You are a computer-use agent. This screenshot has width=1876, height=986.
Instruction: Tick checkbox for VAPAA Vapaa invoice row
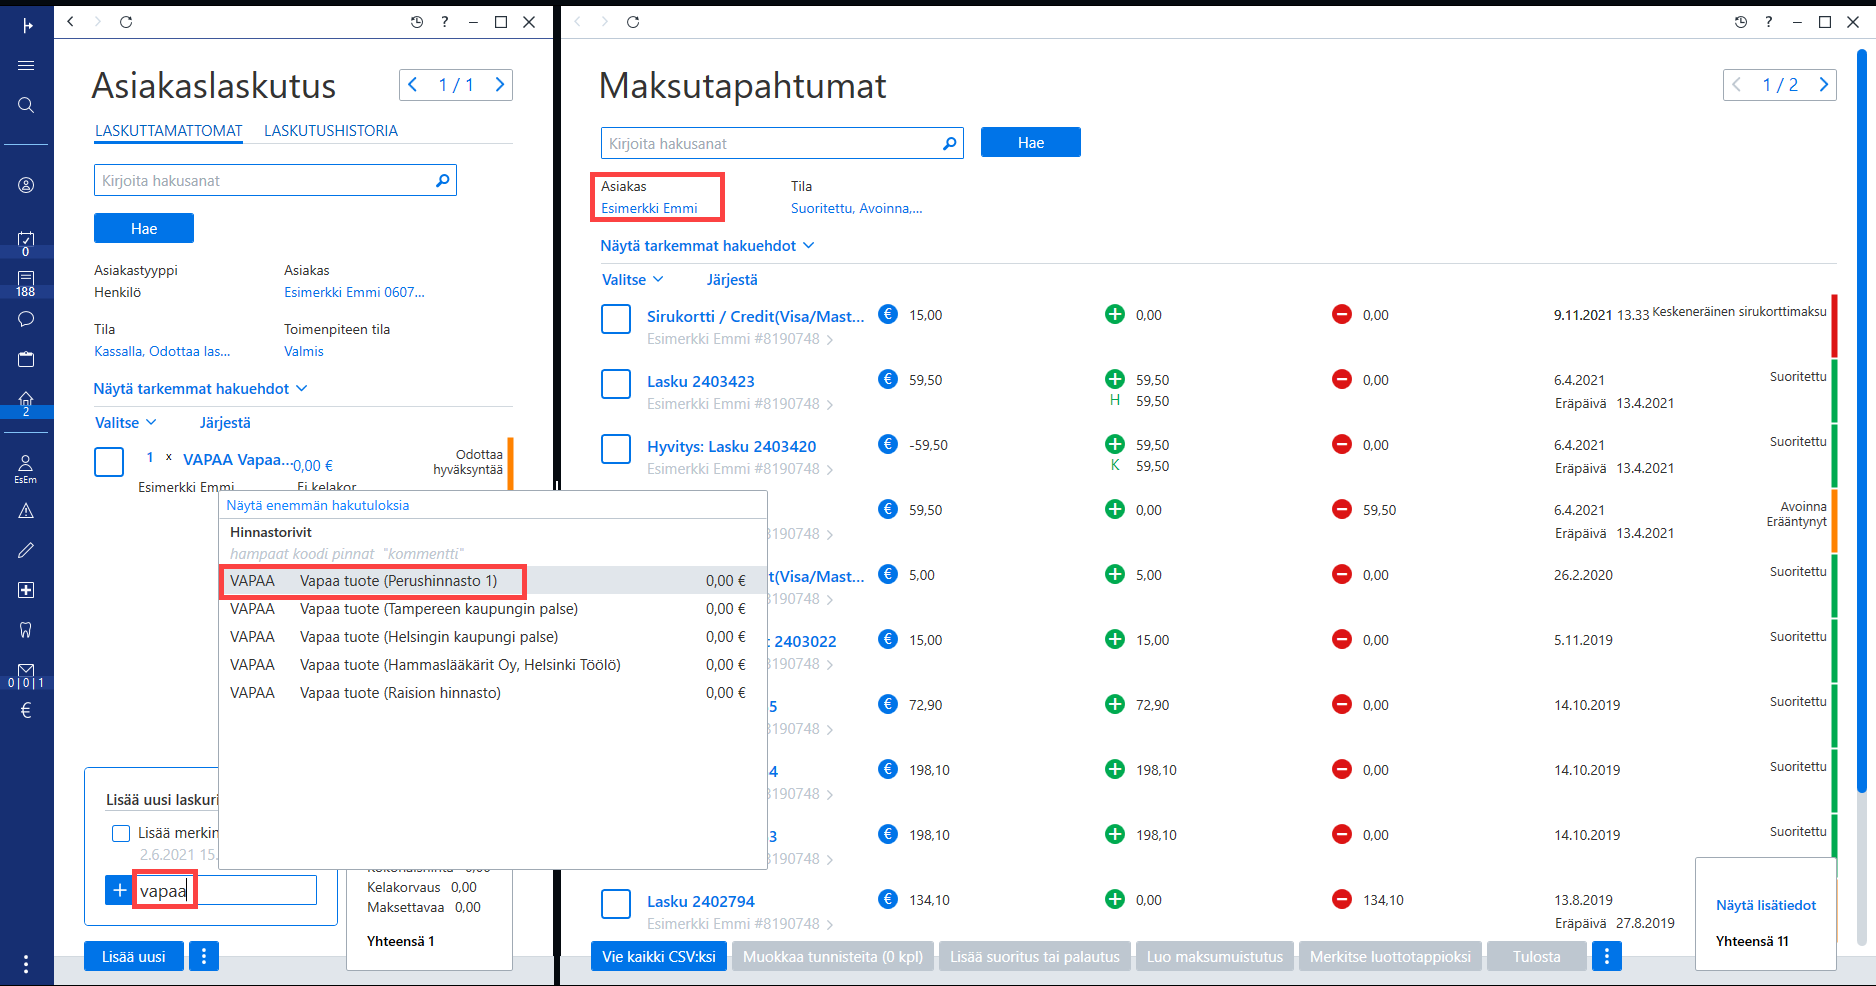(109, 462)
